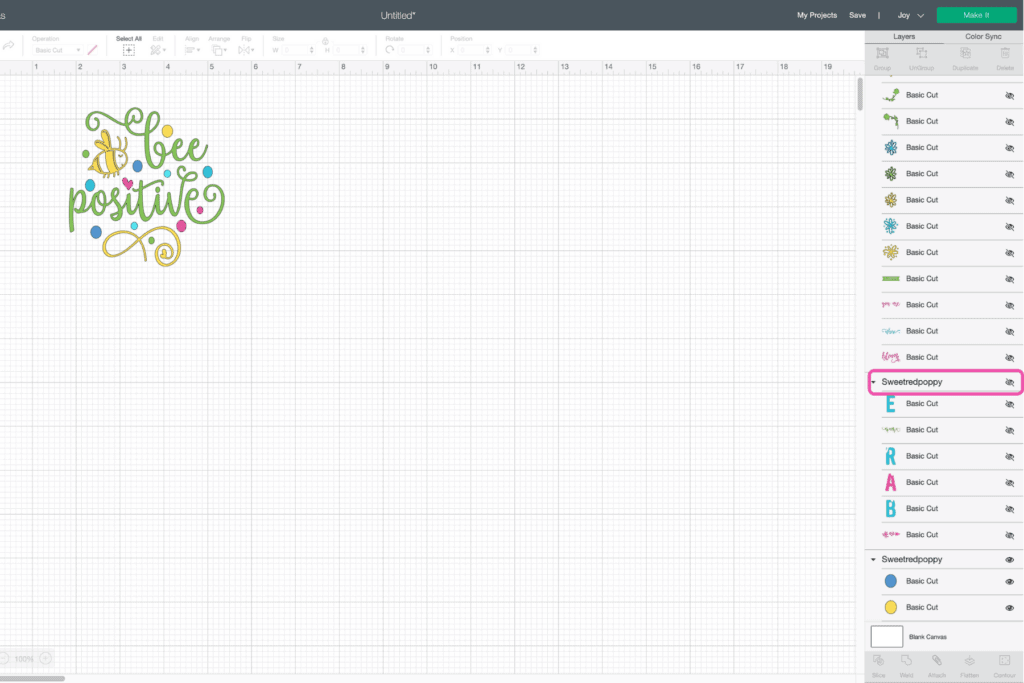Click the Duplicate layer icon
Image resolution: width=1024 pixels, height=683 pixels.
[965, 54]
